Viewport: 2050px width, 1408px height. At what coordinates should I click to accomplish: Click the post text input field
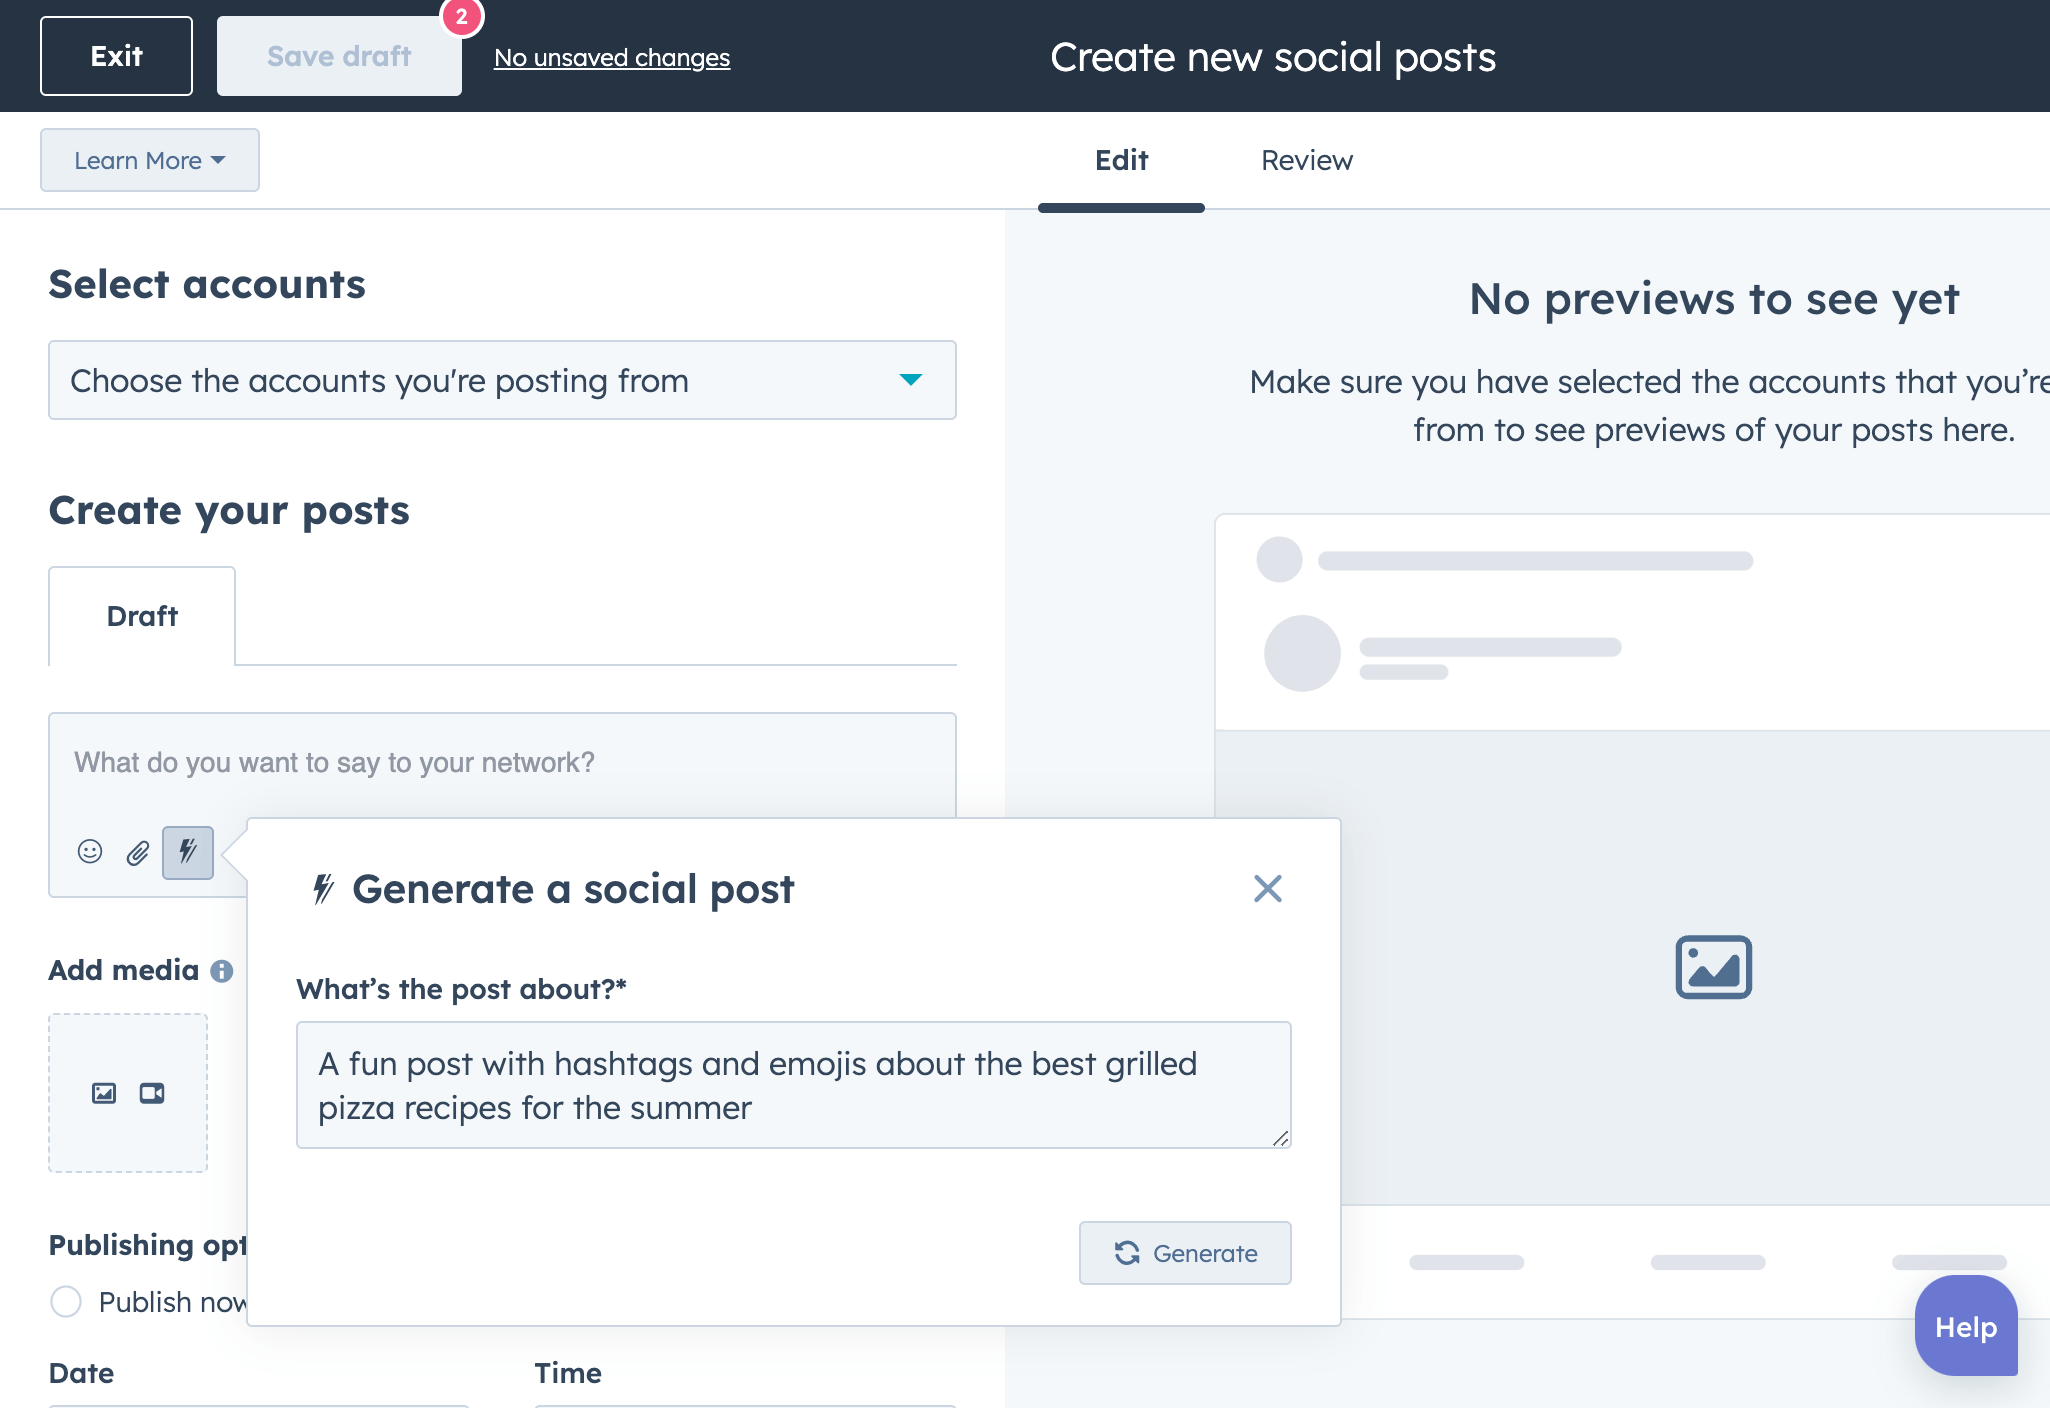502,762
